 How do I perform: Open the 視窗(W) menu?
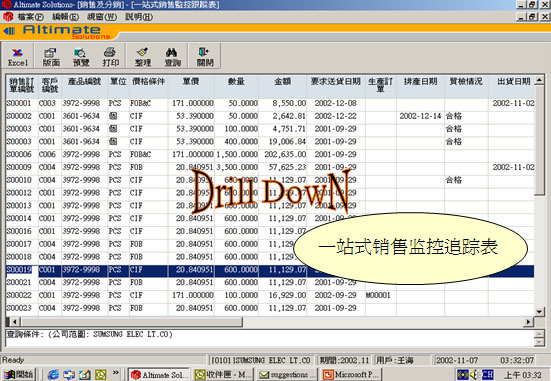pyautogui.click(x=102, y=17)
